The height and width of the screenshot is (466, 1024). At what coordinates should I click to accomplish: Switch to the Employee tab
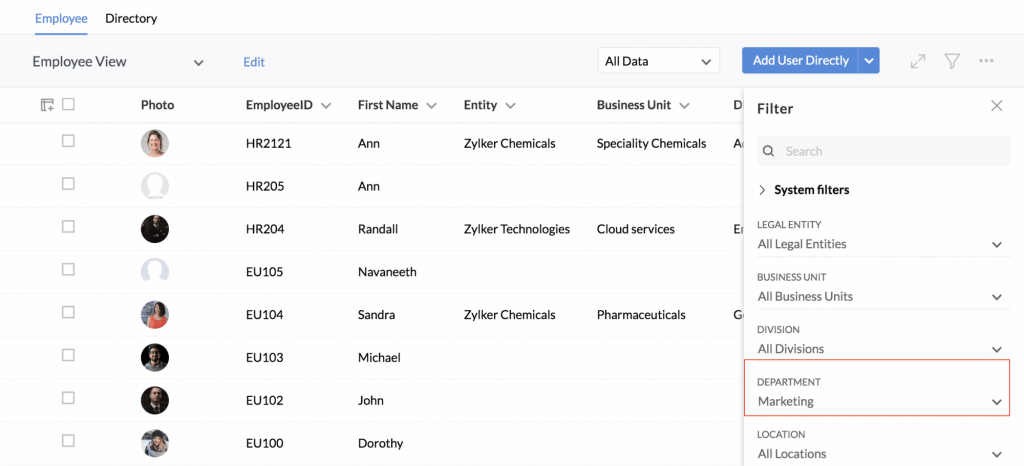(x=61, y=18)
